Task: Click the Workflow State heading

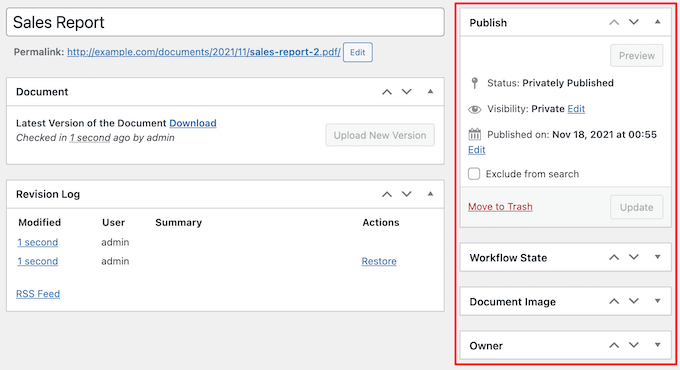Action: pos(508,258)
